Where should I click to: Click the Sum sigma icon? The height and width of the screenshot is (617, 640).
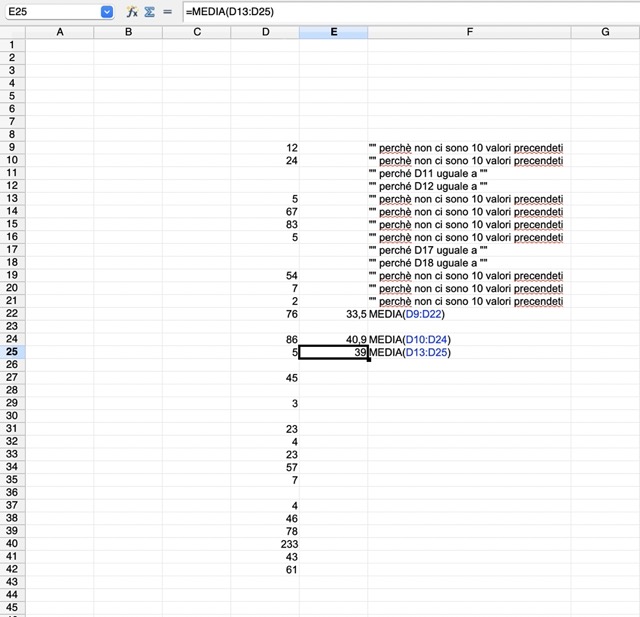[149, 12]
